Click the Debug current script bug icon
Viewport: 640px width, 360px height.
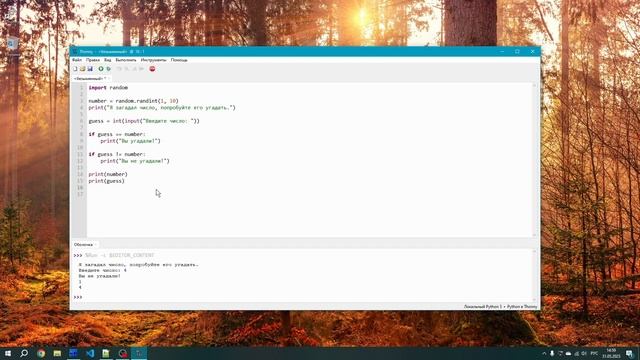(109, 69)
